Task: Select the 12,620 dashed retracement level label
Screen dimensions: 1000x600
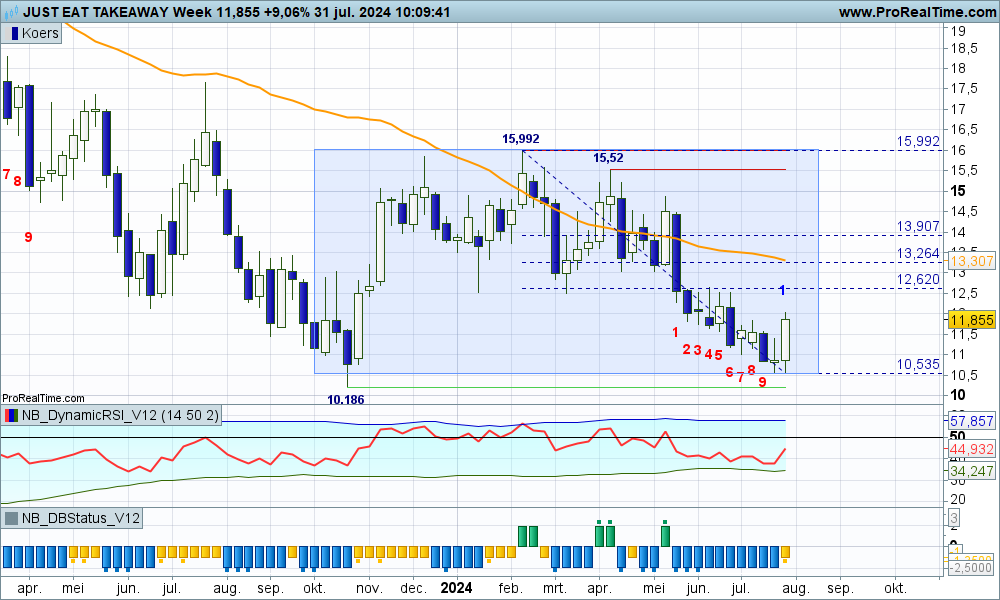Action: pos(917,279)
